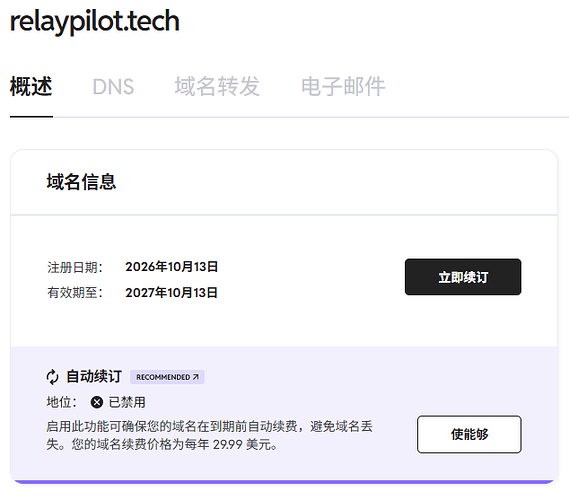Click the 自动续订 heading text
This screenshot has width=569, height=500.
[x=94, y=376]
